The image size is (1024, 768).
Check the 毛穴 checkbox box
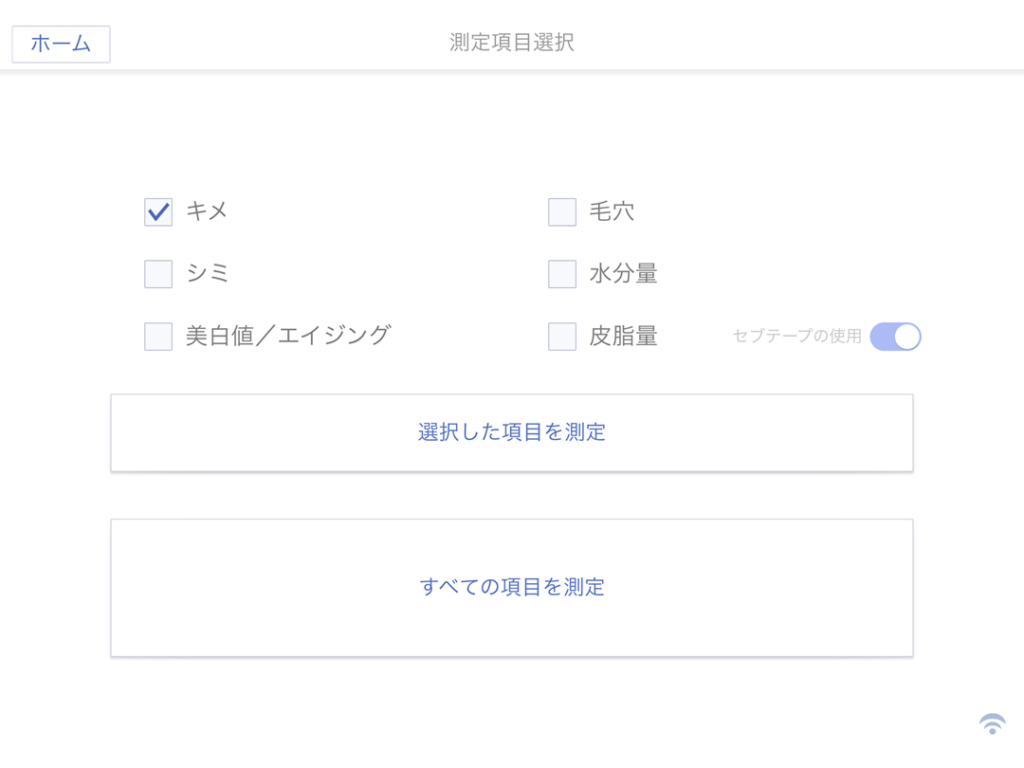tap(562, 212)
